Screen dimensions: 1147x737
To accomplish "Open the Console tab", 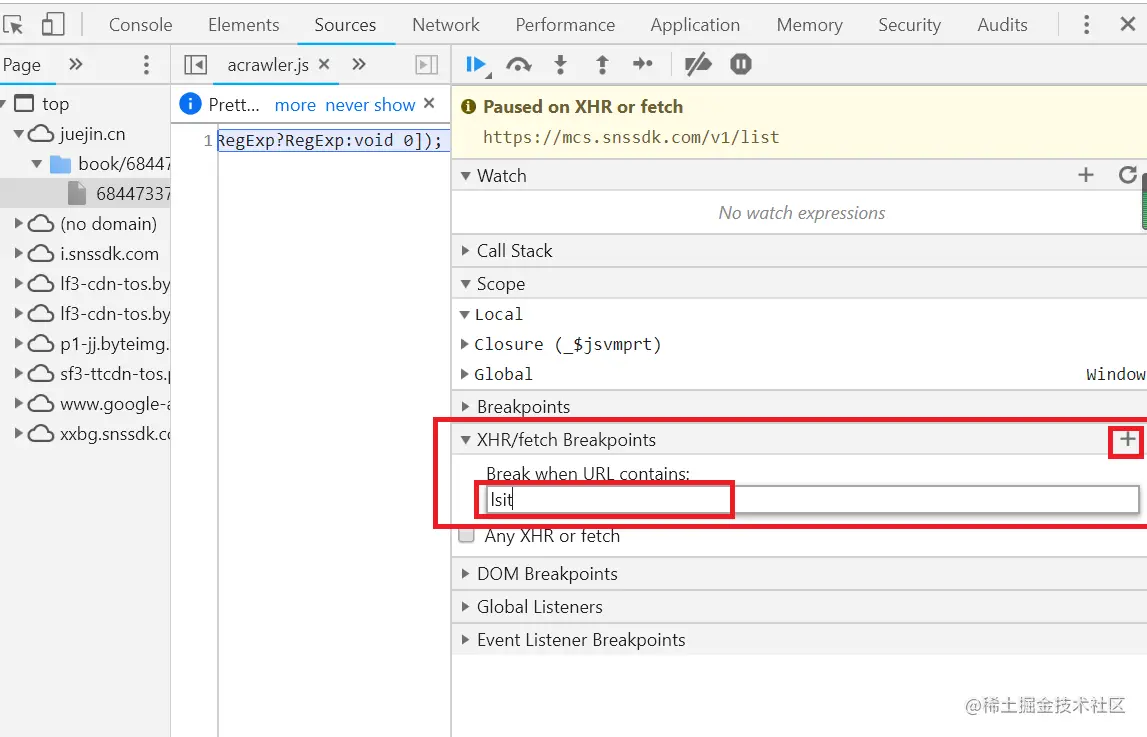I will pyautogui.click(x=140, y=25).
